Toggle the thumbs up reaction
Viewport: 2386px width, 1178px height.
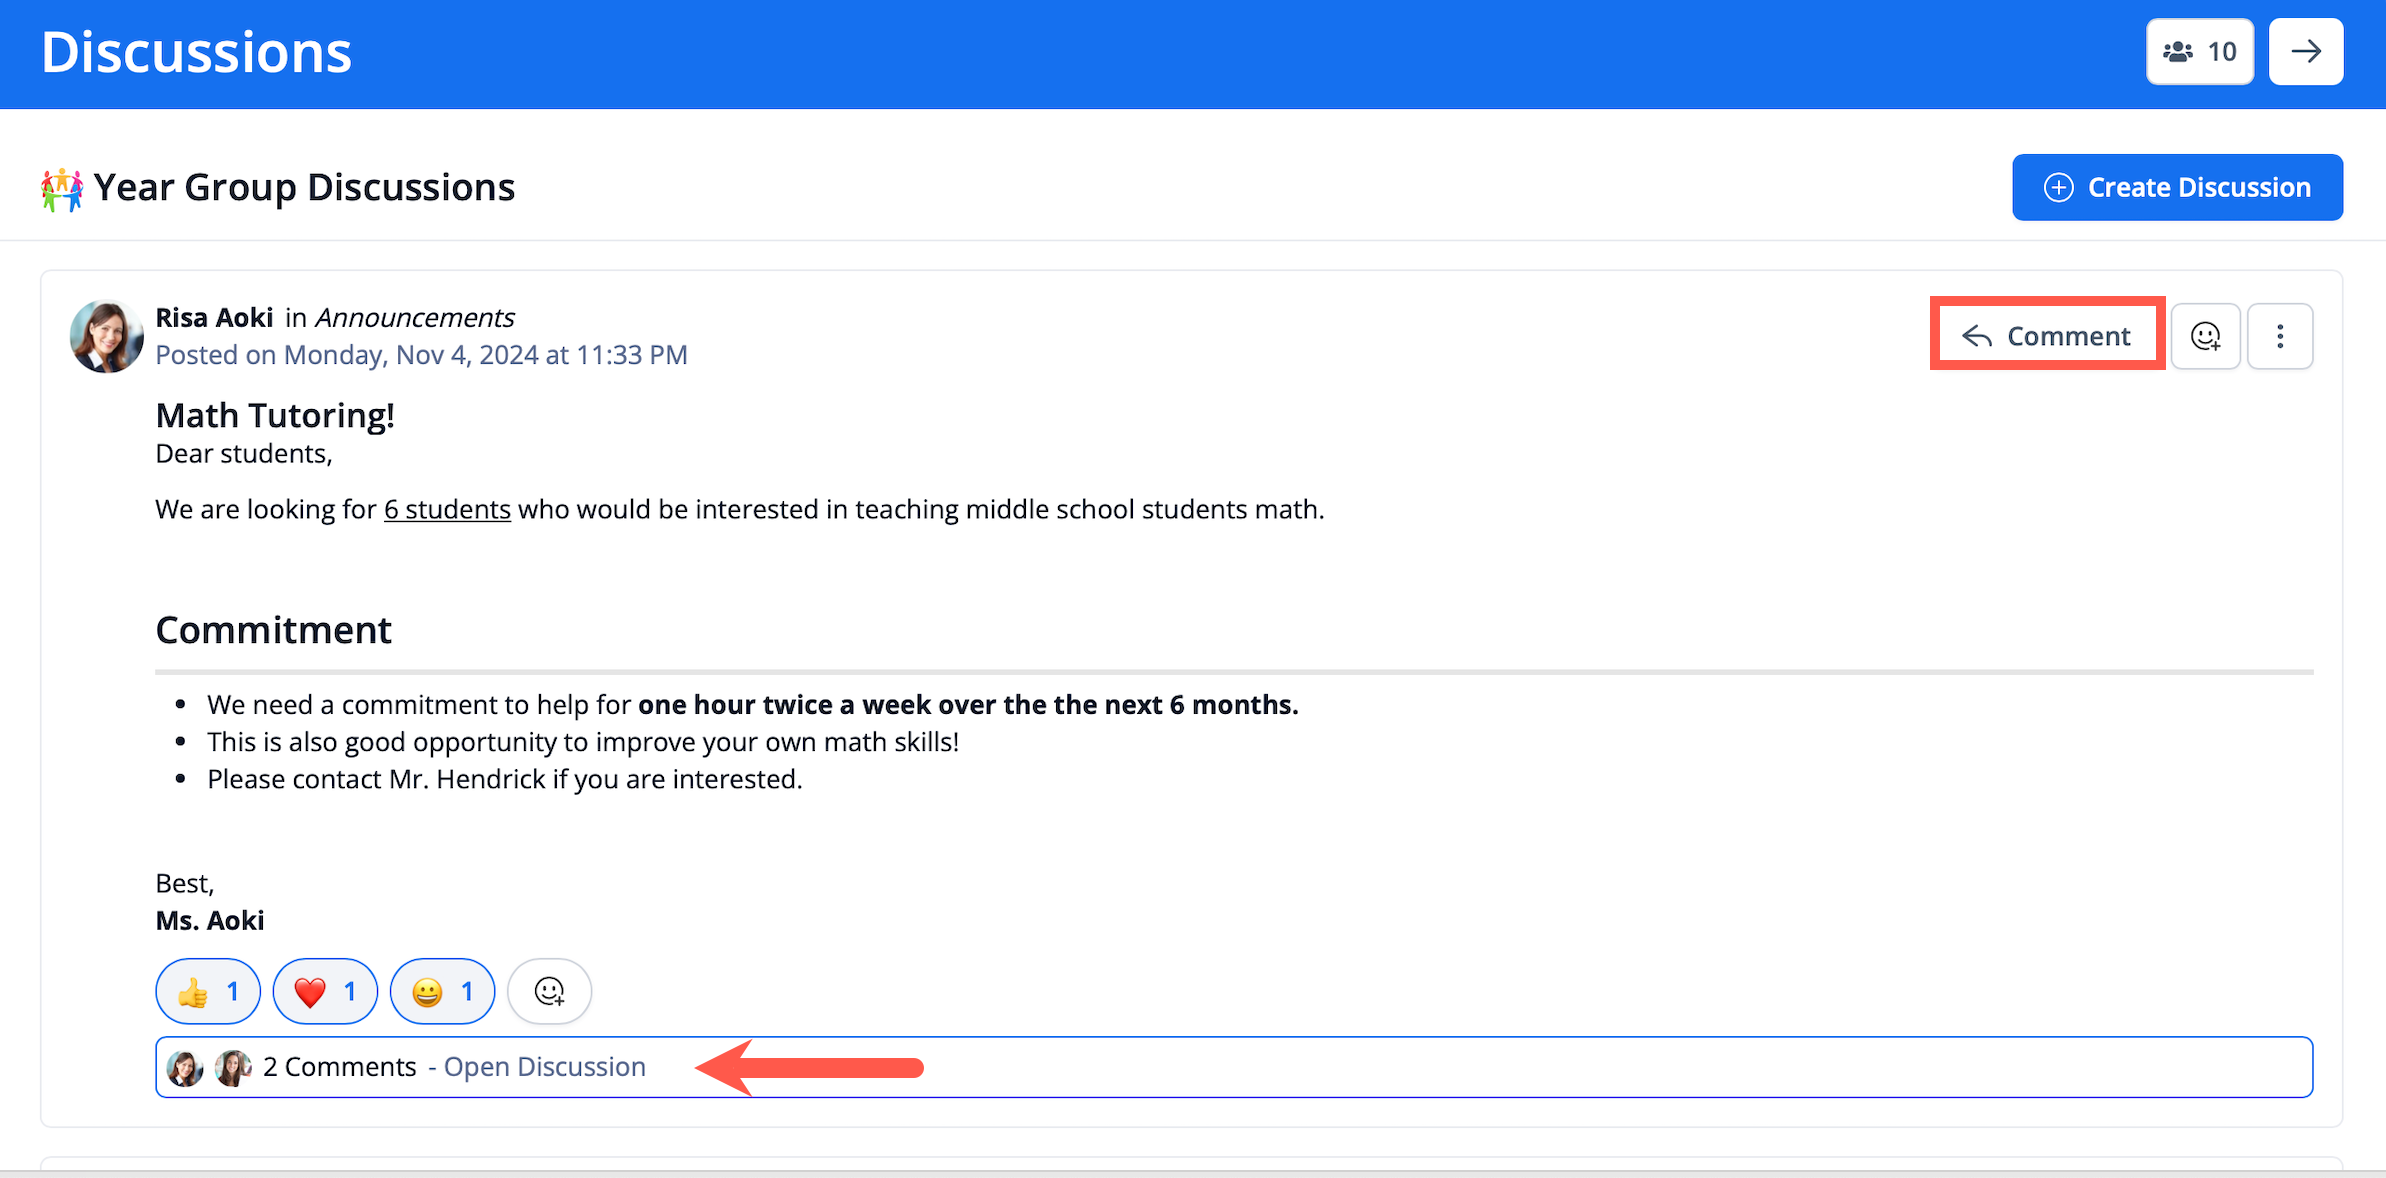coord(208,991)
